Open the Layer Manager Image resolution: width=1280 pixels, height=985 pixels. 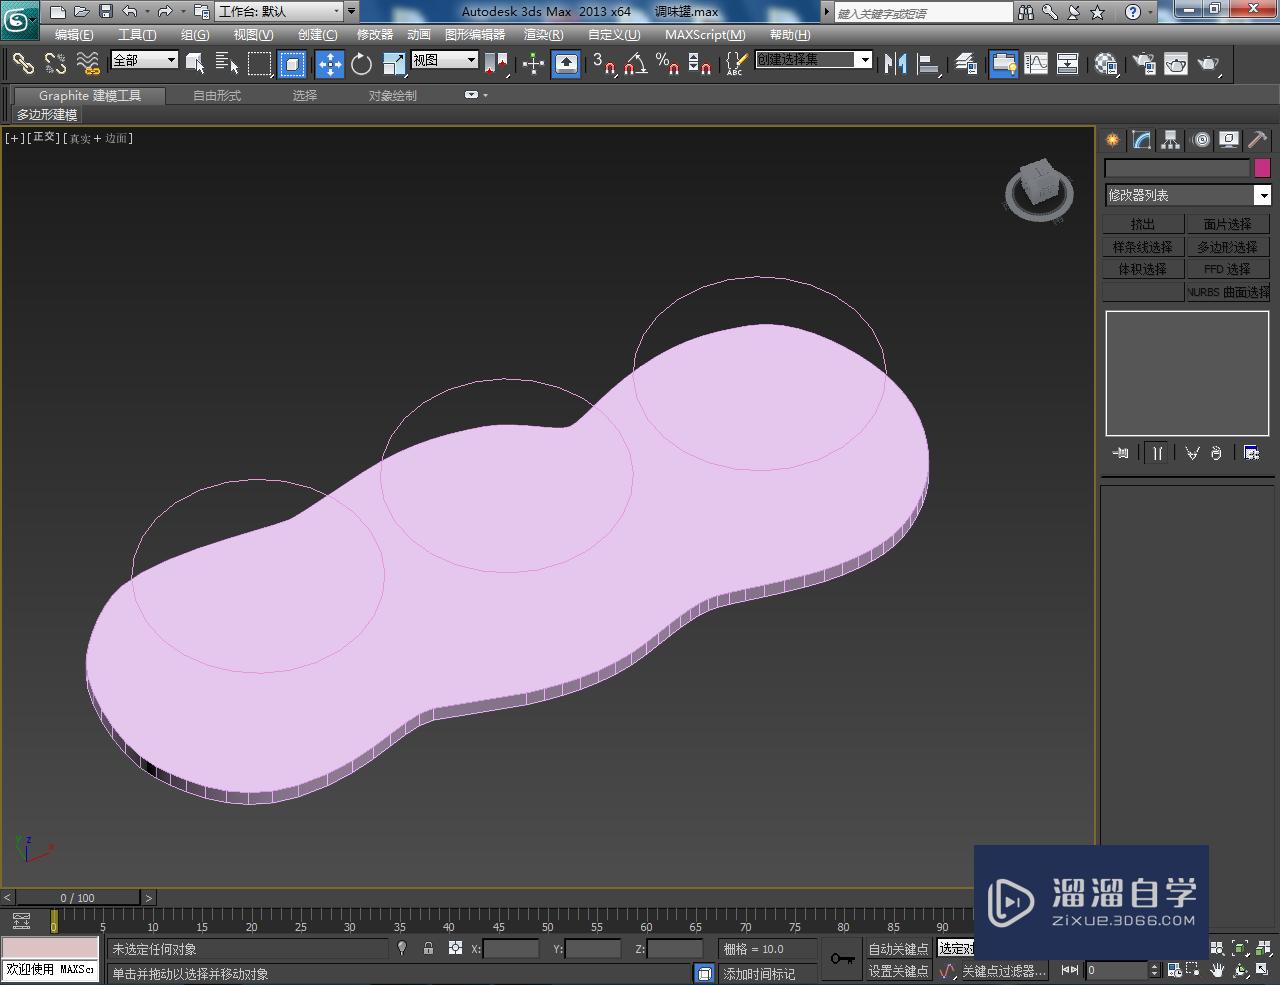click(966, 64)
